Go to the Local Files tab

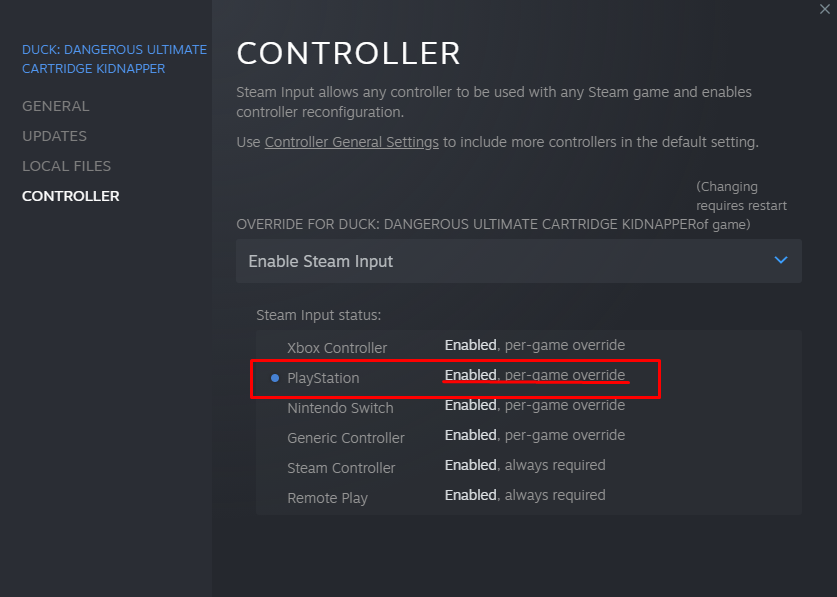(x=67, y=166)
